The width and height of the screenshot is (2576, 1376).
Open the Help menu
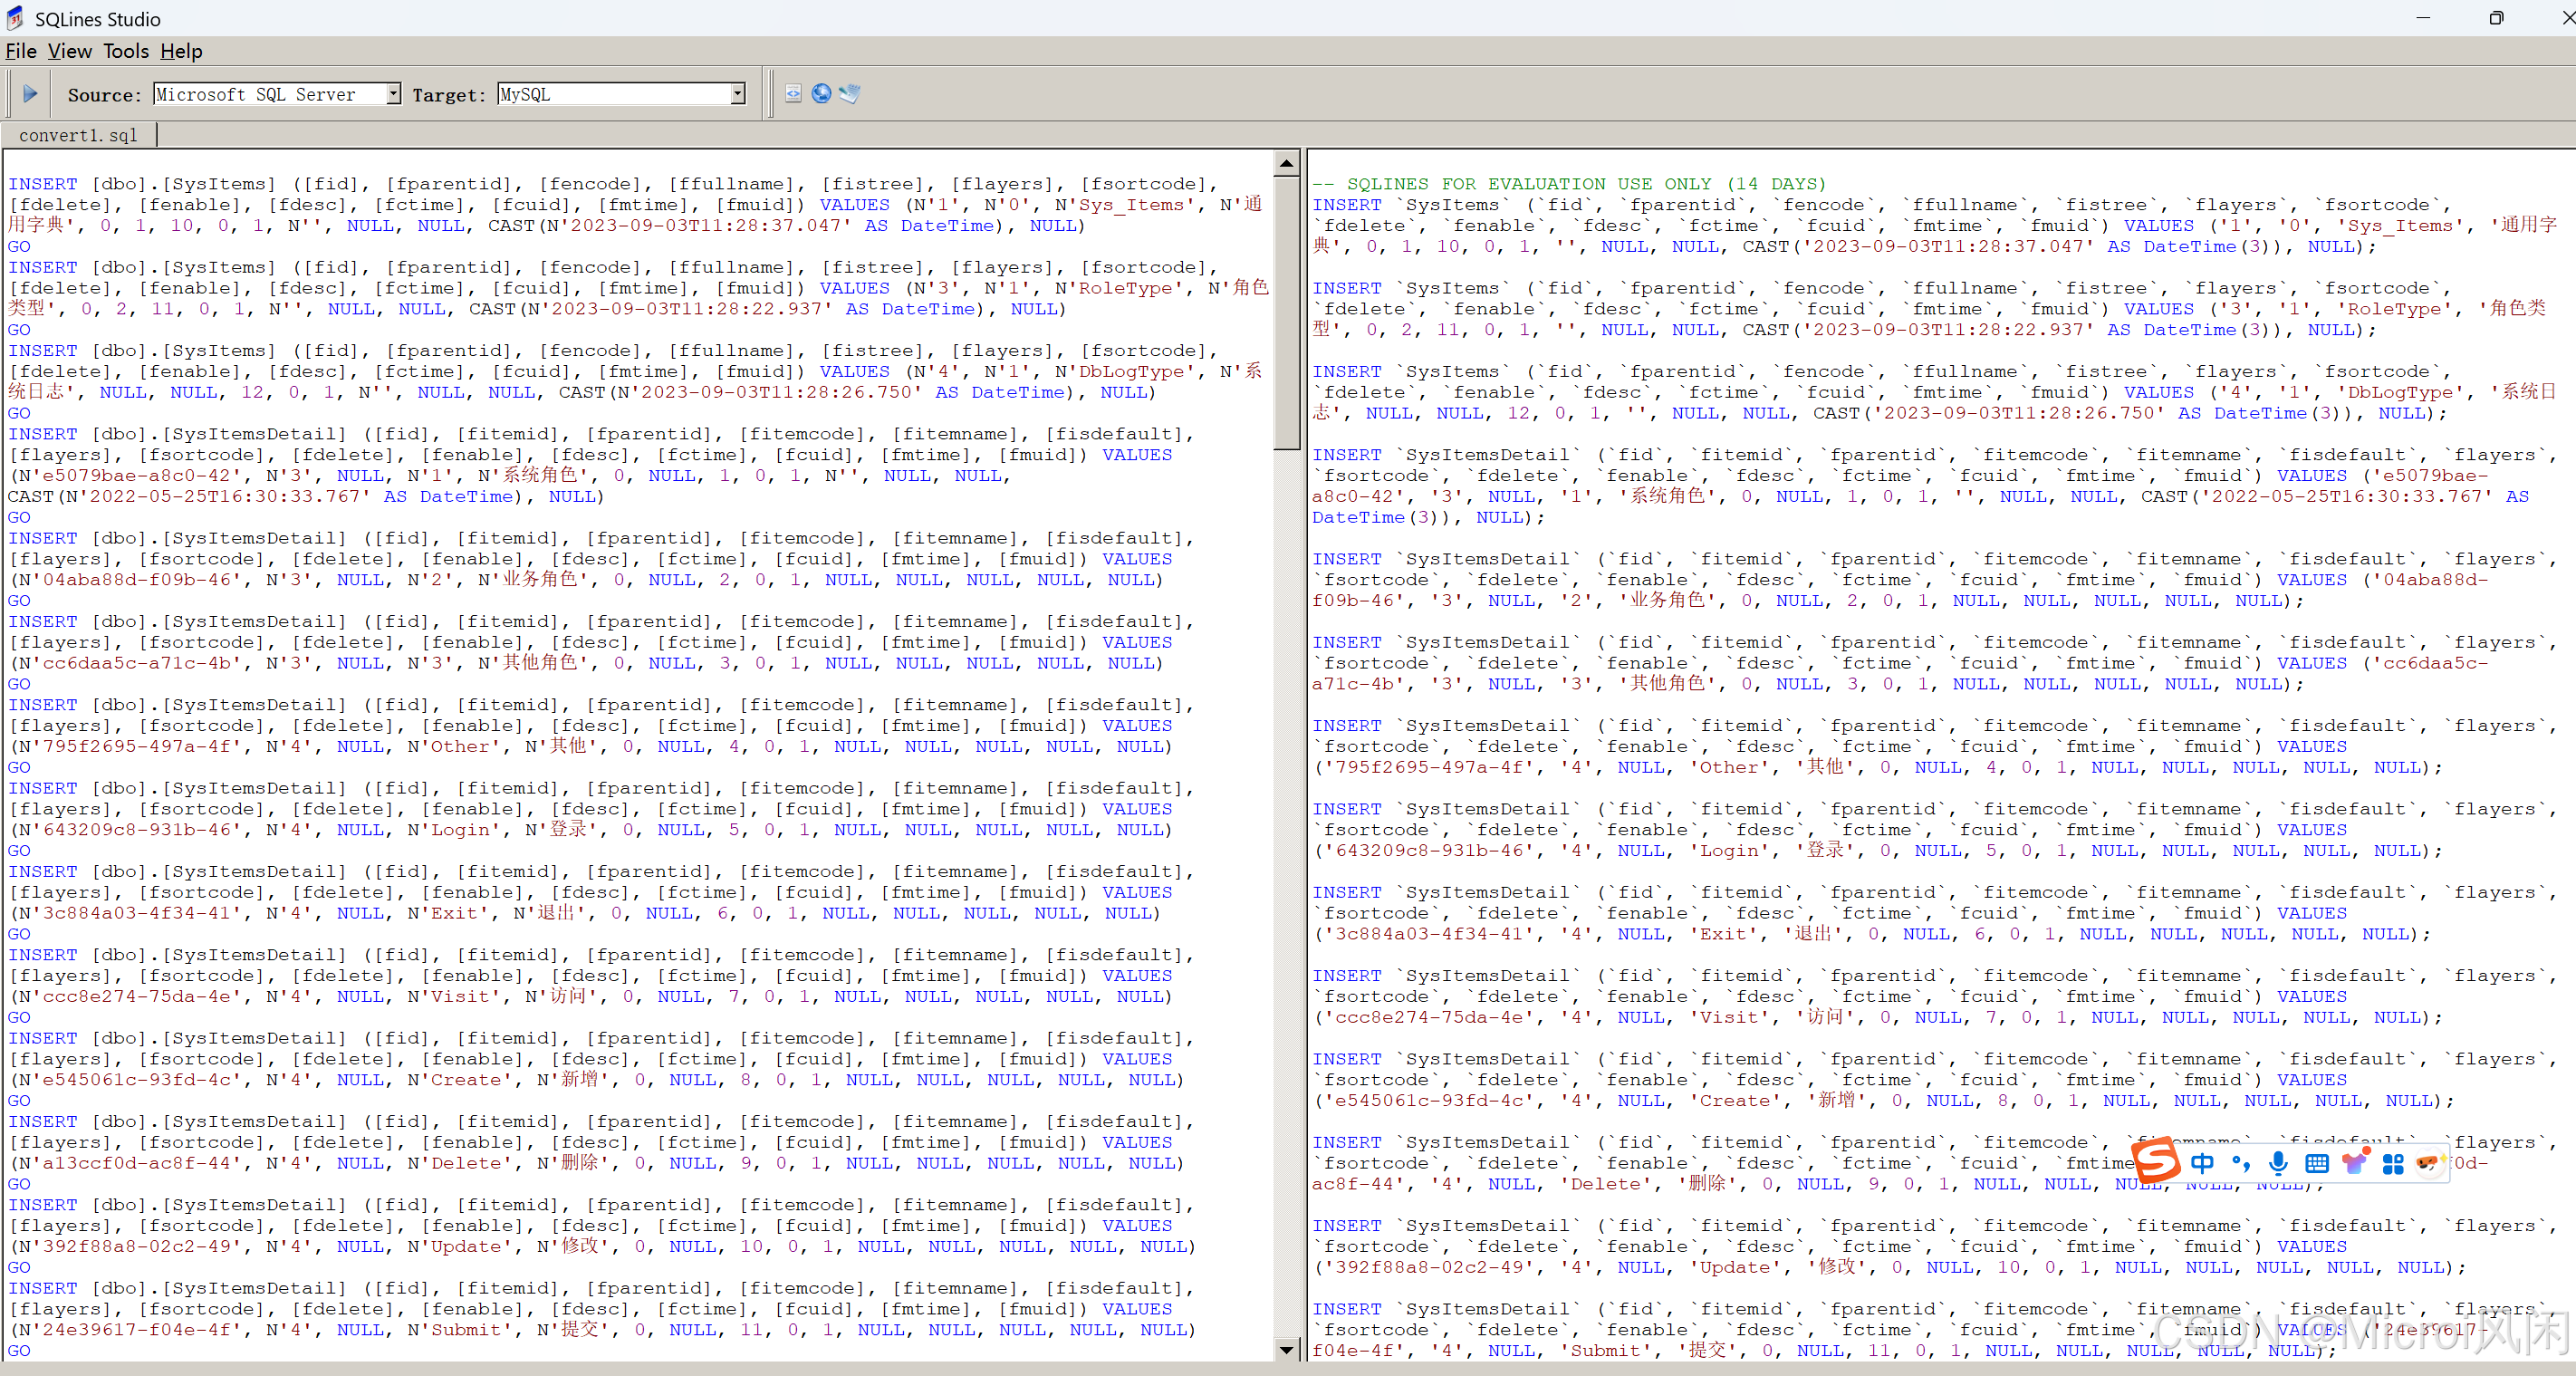pyautogui.click(x=181, y=51)
